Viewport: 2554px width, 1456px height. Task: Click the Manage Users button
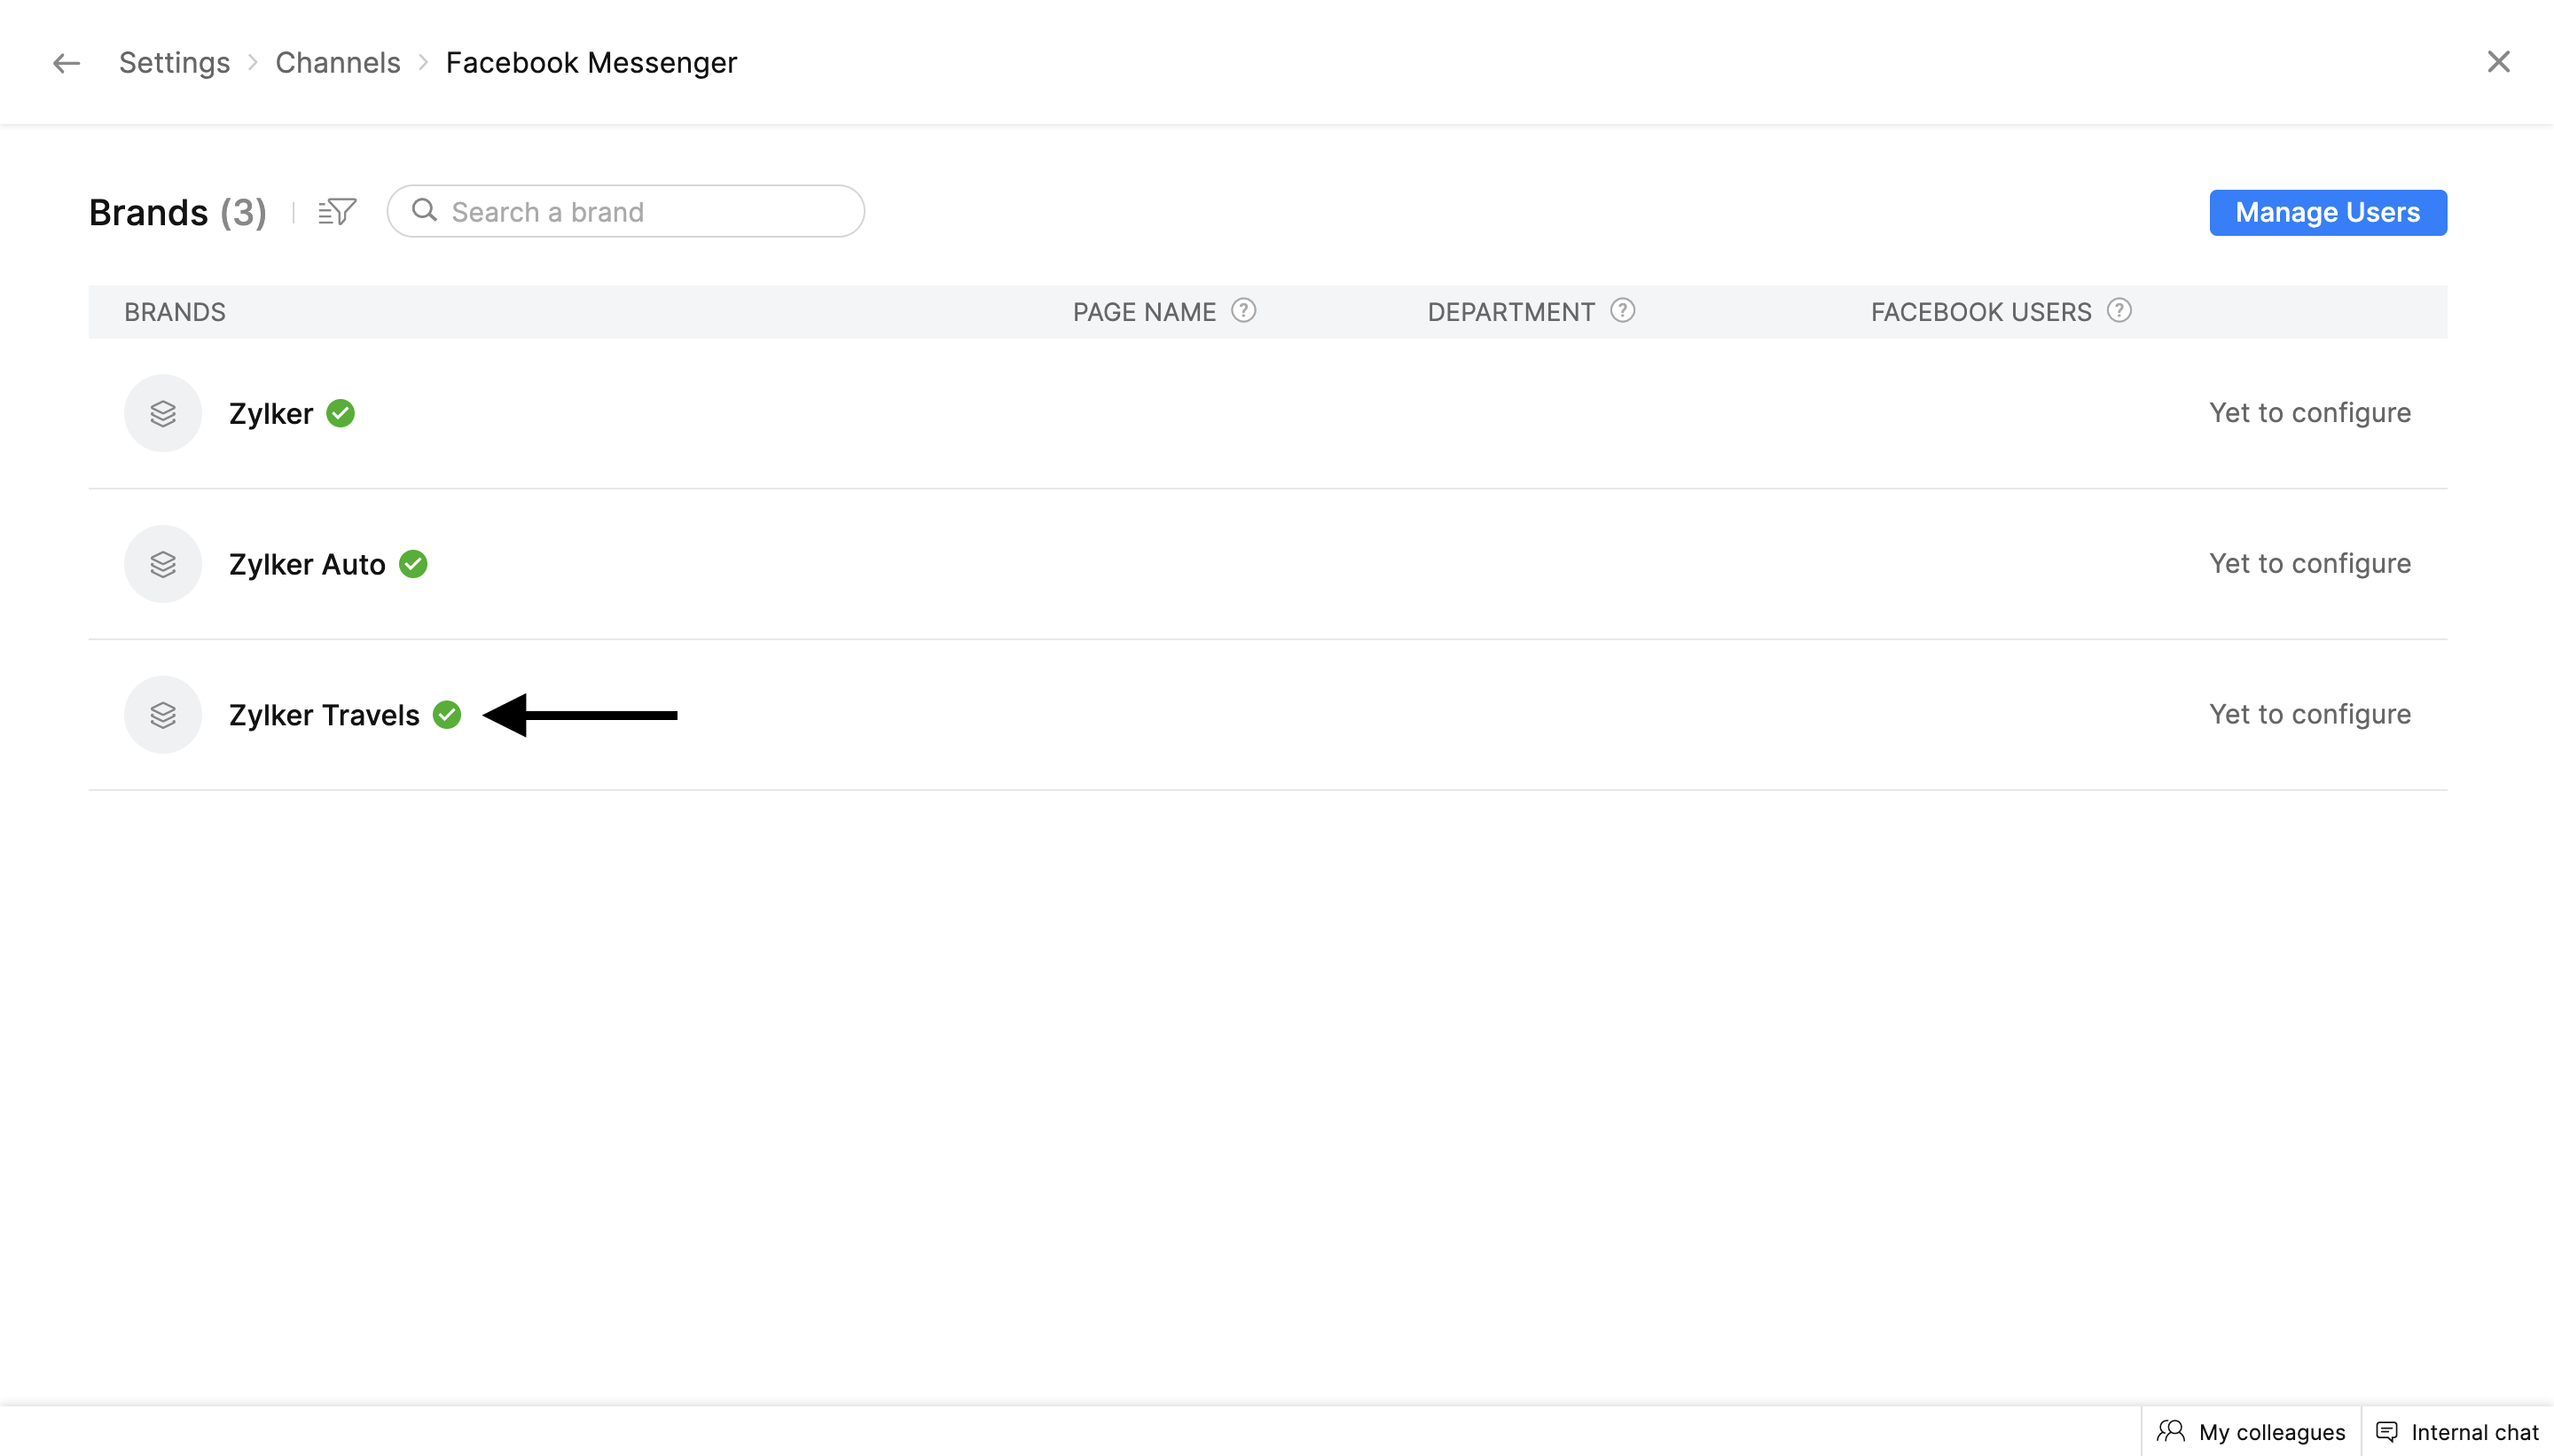point(2327,212)
